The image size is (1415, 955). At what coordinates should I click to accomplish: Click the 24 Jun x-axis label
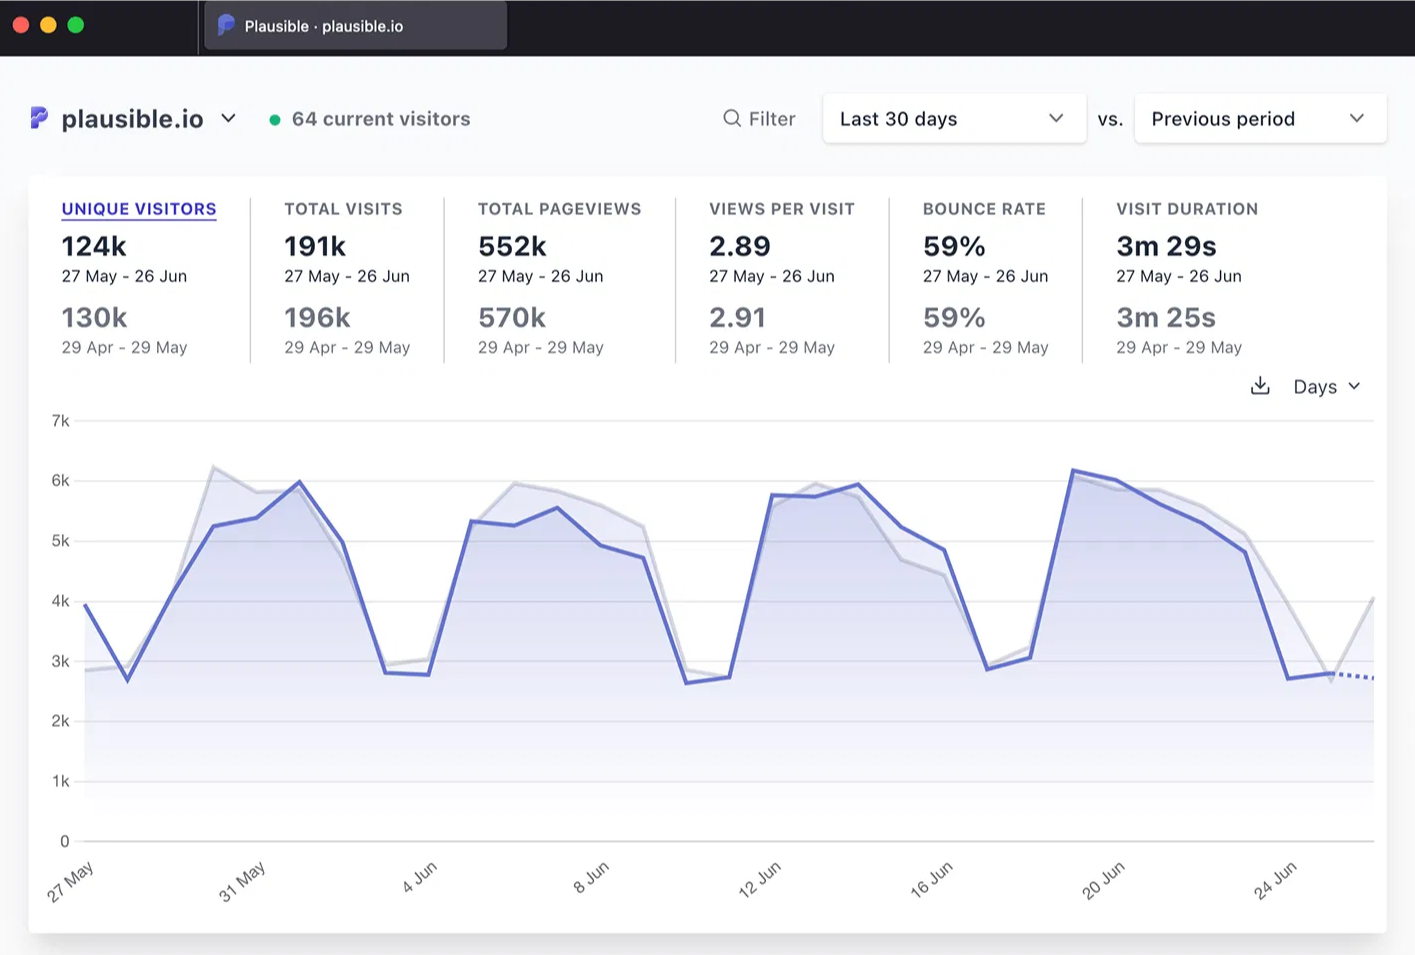tap(1275, 879)
